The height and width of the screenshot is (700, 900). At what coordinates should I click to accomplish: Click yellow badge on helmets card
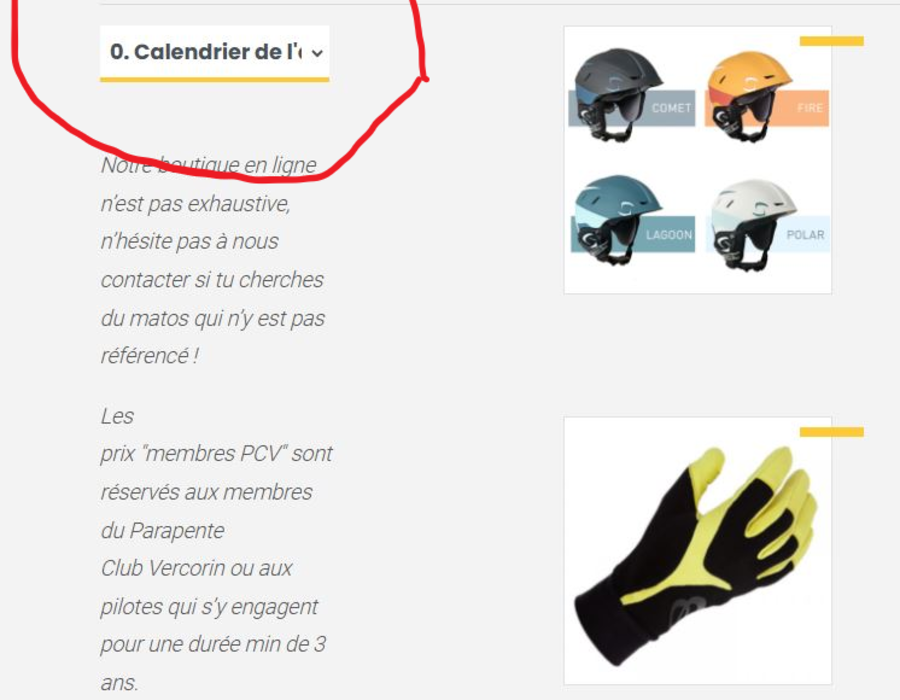click(x=832, y=41)
